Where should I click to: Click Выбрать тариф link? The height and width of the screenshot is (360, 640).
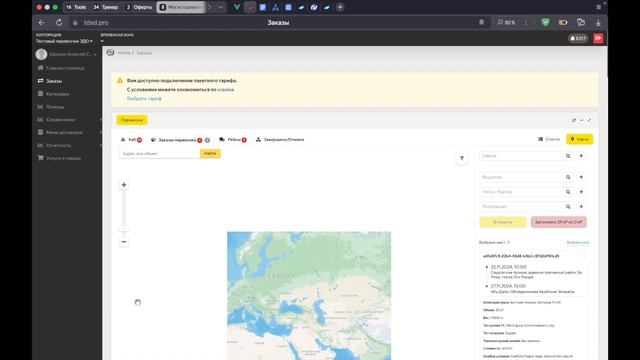click(144, 99)
